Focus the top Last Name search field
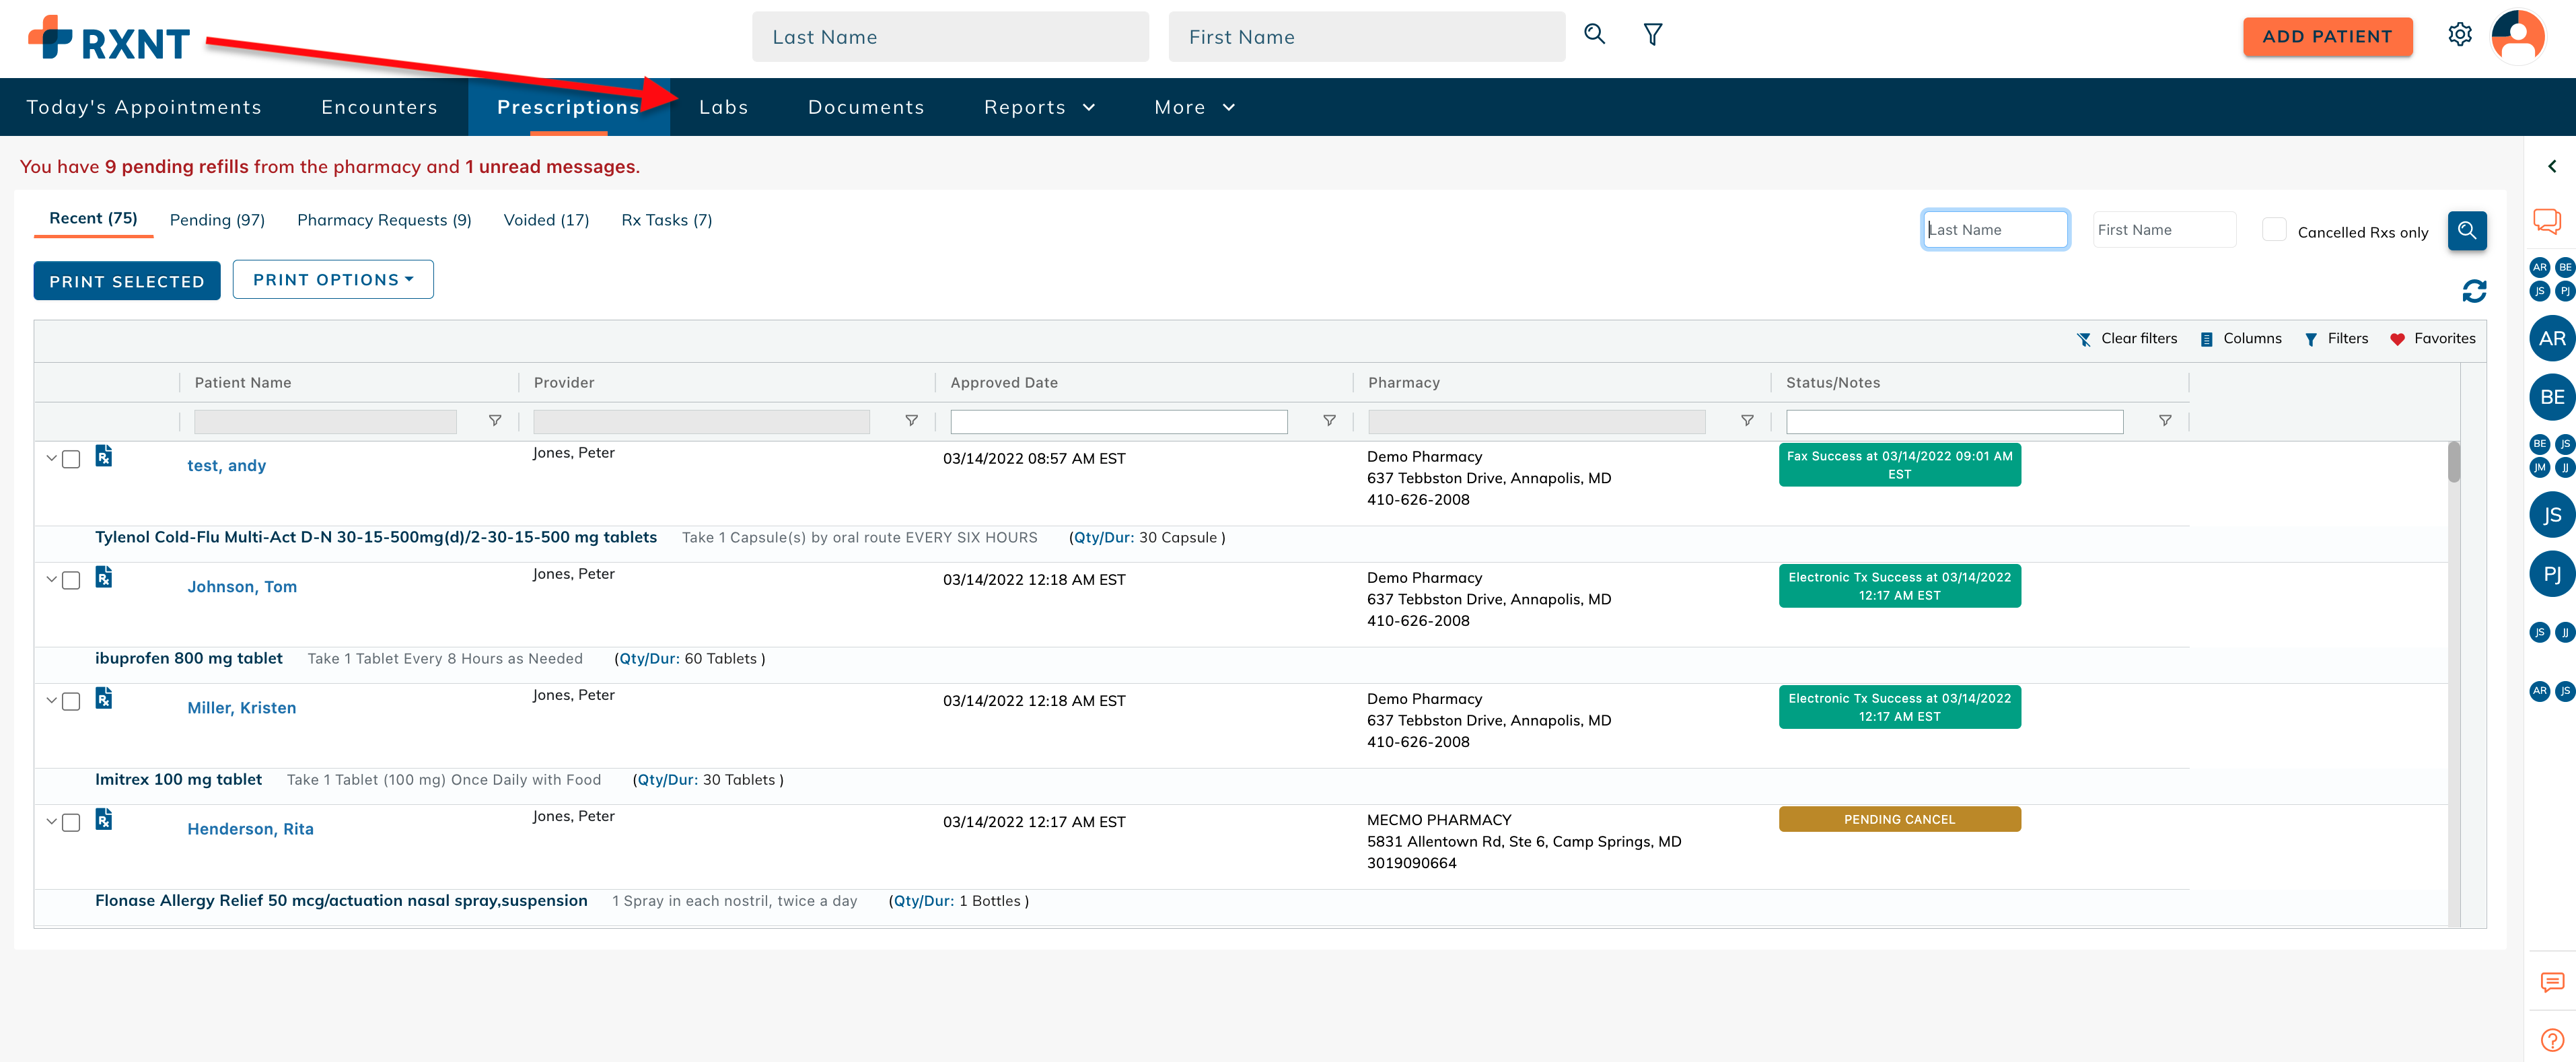This screenshot has width=2576, height=1062. tap(950, 37)
